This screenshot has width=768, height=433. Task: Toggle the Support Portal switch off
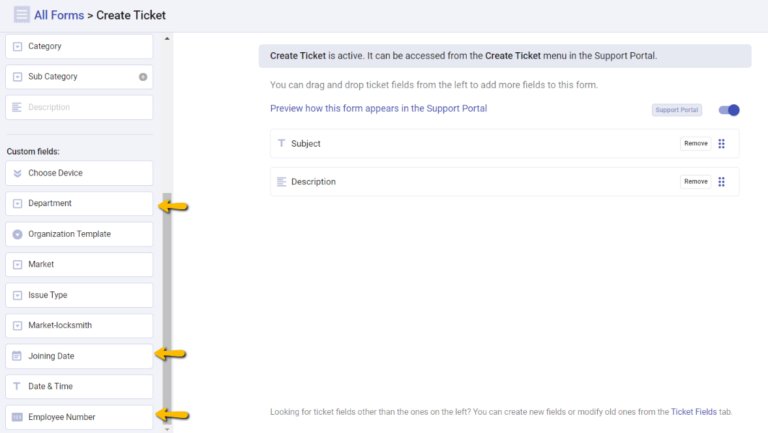pos(729,110)
